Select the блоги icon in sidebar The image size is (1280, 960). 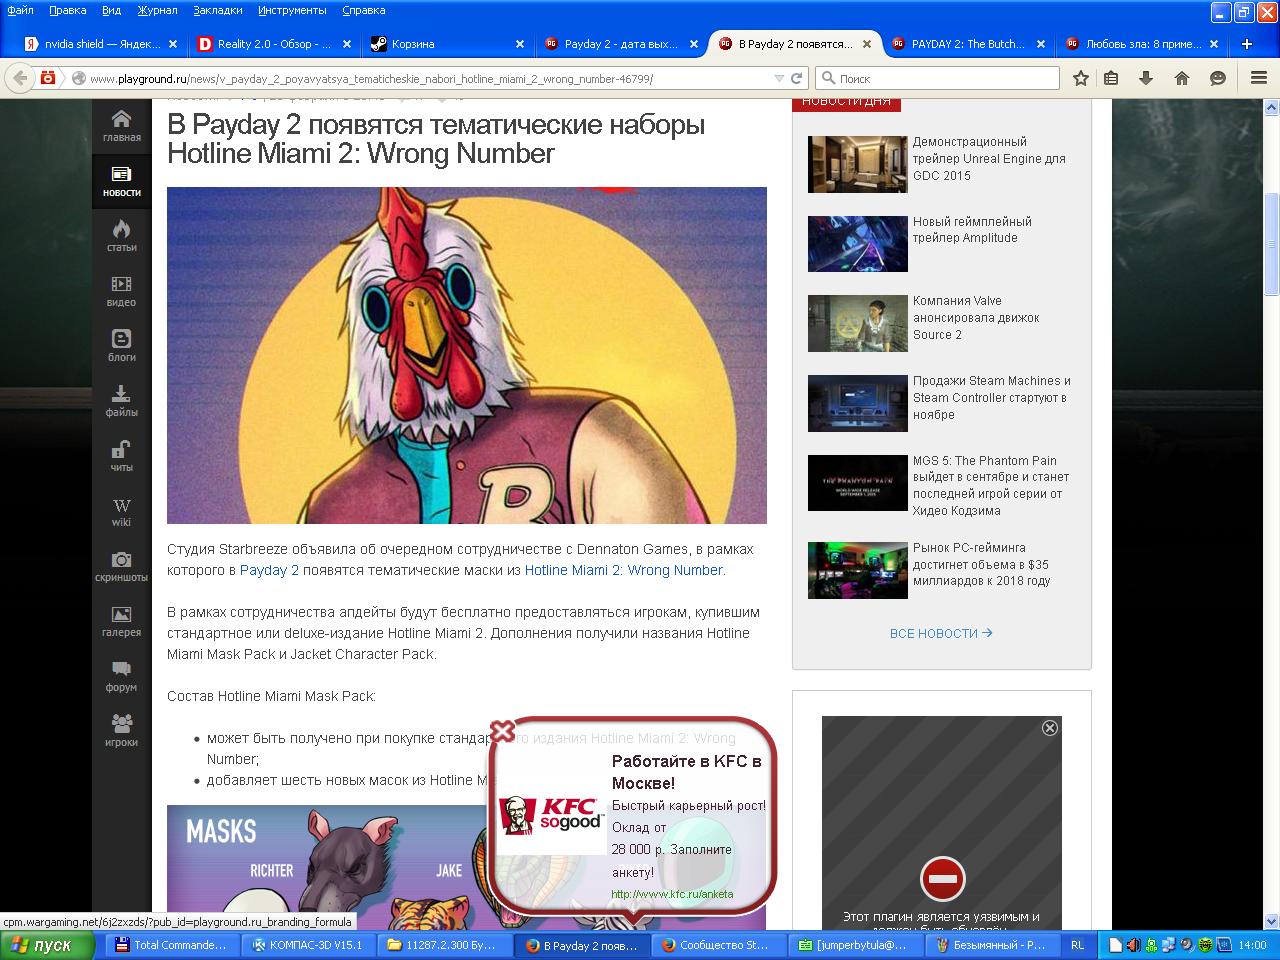pyautogui.click(x=121, y=346)
